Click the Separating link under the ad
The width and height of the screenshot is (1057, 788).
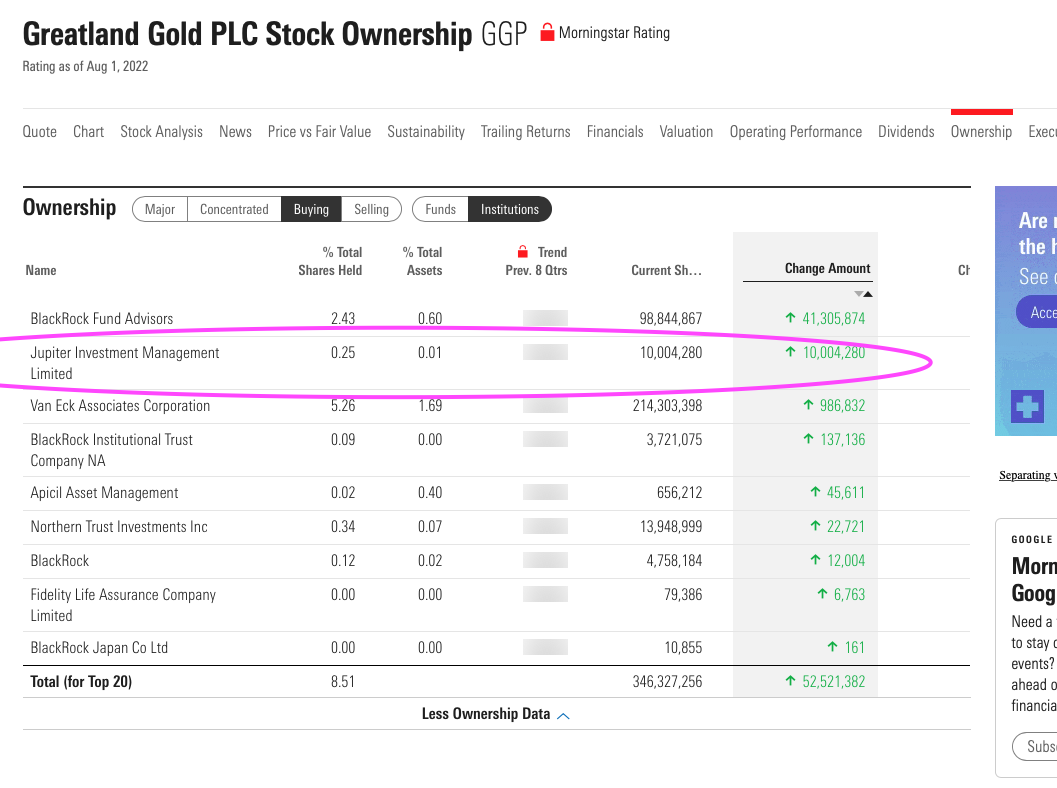point(1028,475)
